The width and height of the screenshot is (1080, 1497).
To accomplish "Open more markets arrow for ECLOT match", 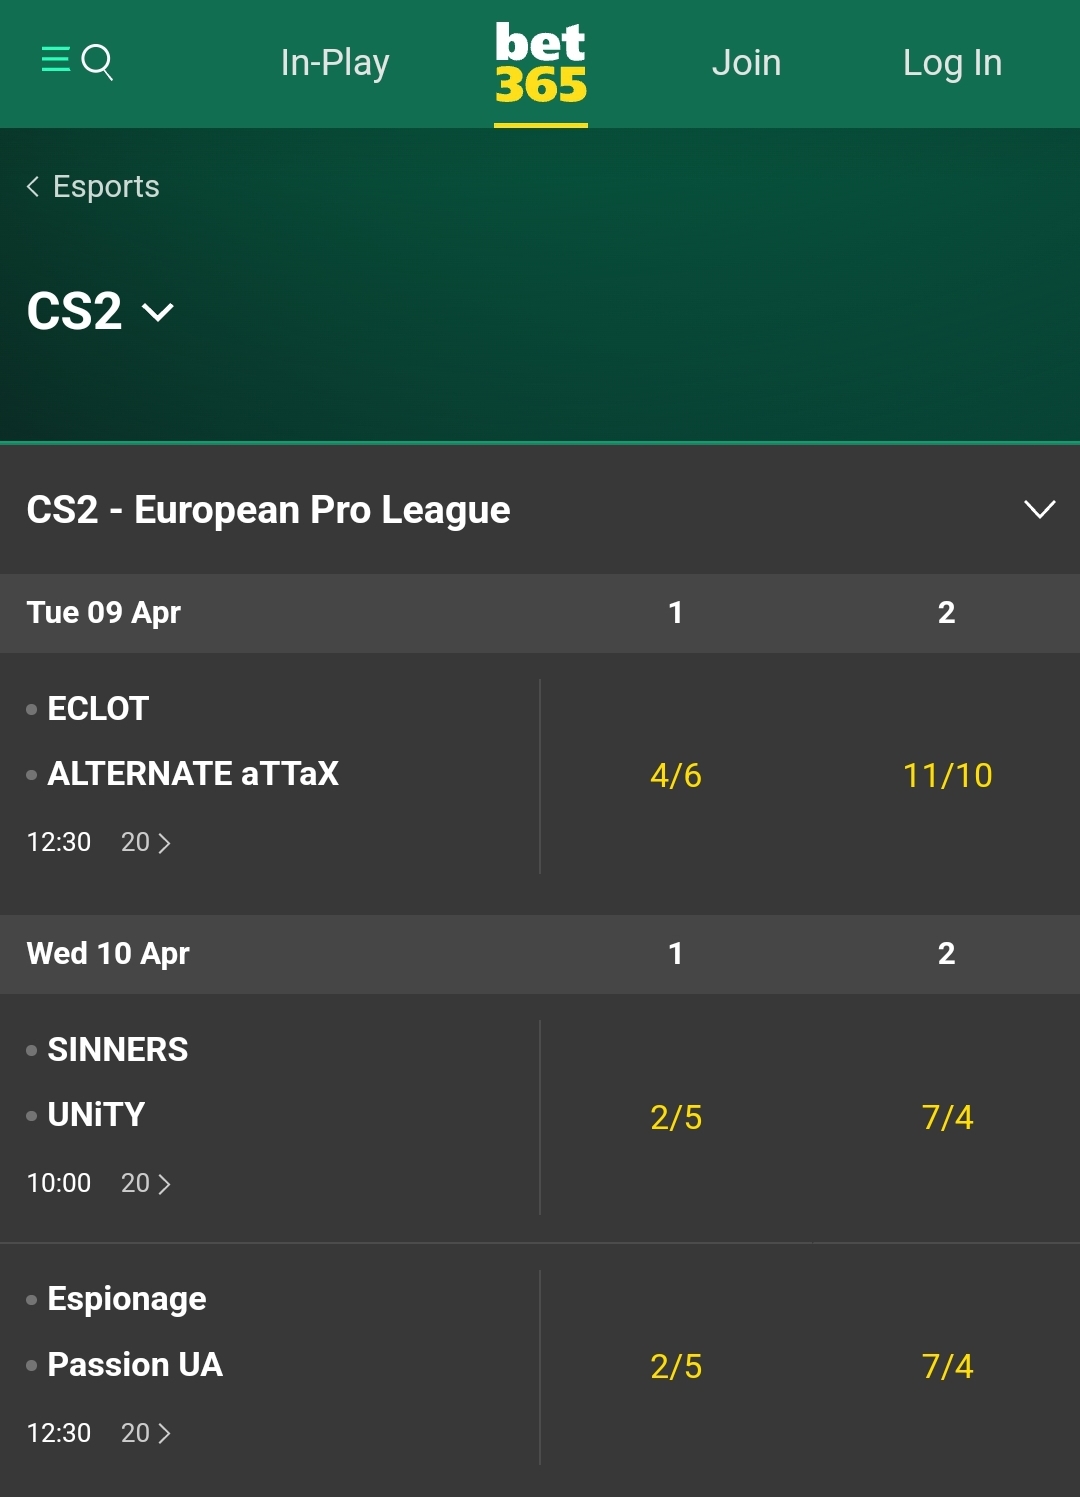I will (166, 843).
